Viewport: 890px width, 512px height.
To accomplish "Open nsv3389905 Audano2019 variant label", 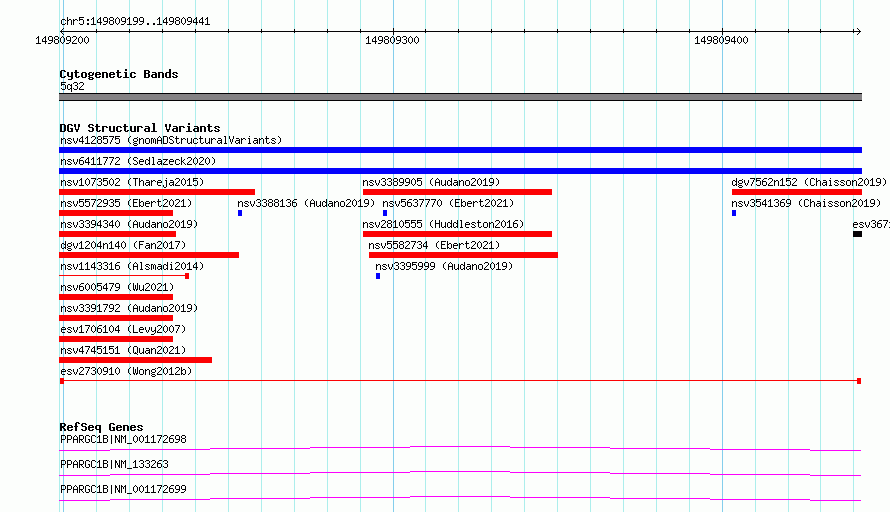I will 431,182.
